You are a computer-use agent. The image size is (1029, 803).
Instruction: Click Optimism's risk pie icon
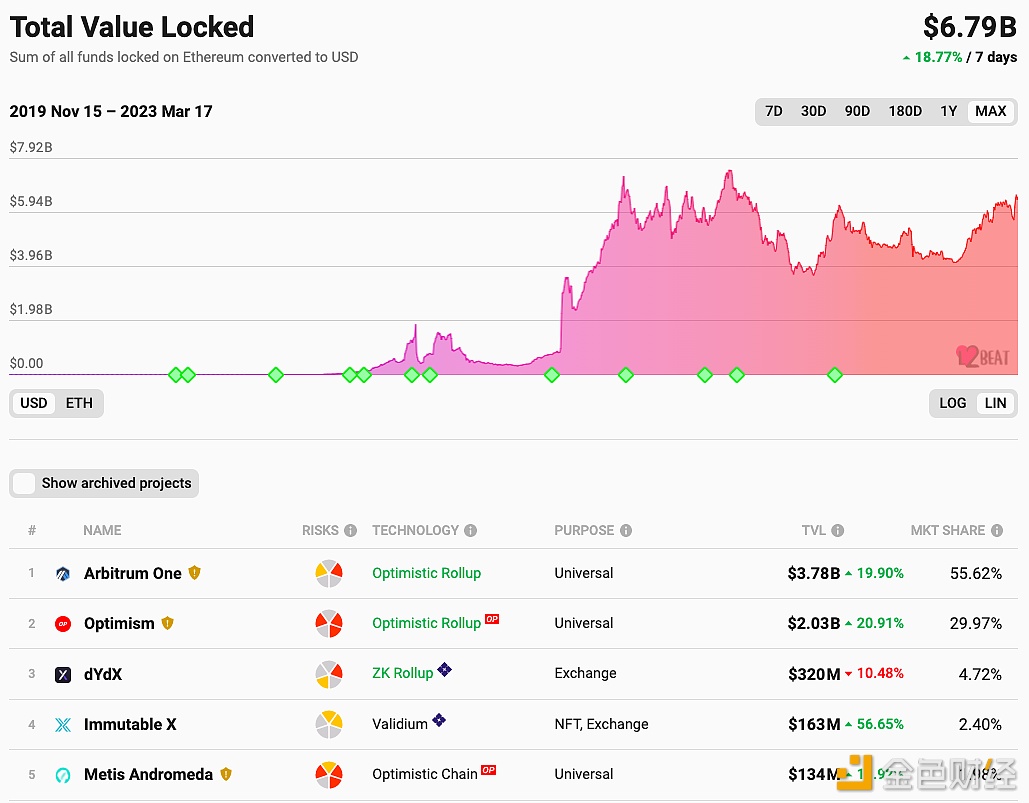pyautogui.click(x=329, y=623)
